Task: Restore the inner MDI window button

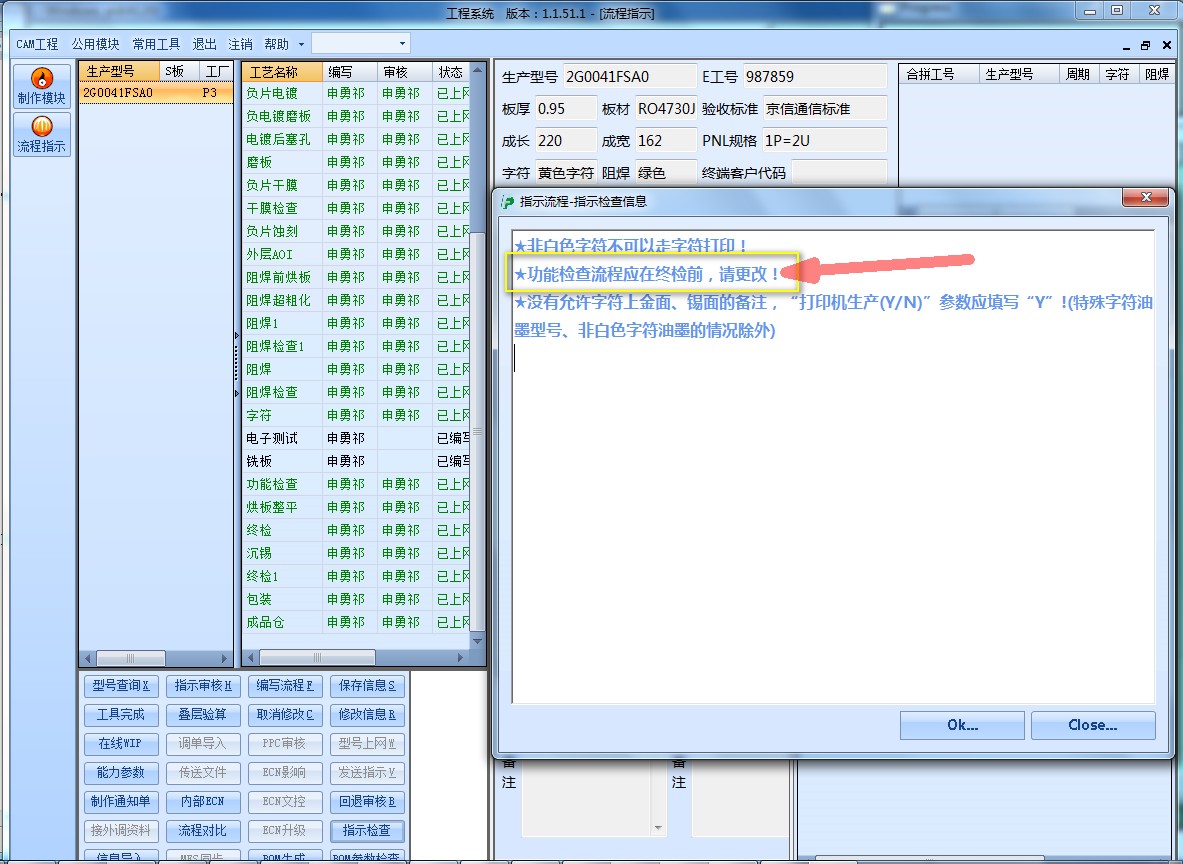Action: (1145, 45)
